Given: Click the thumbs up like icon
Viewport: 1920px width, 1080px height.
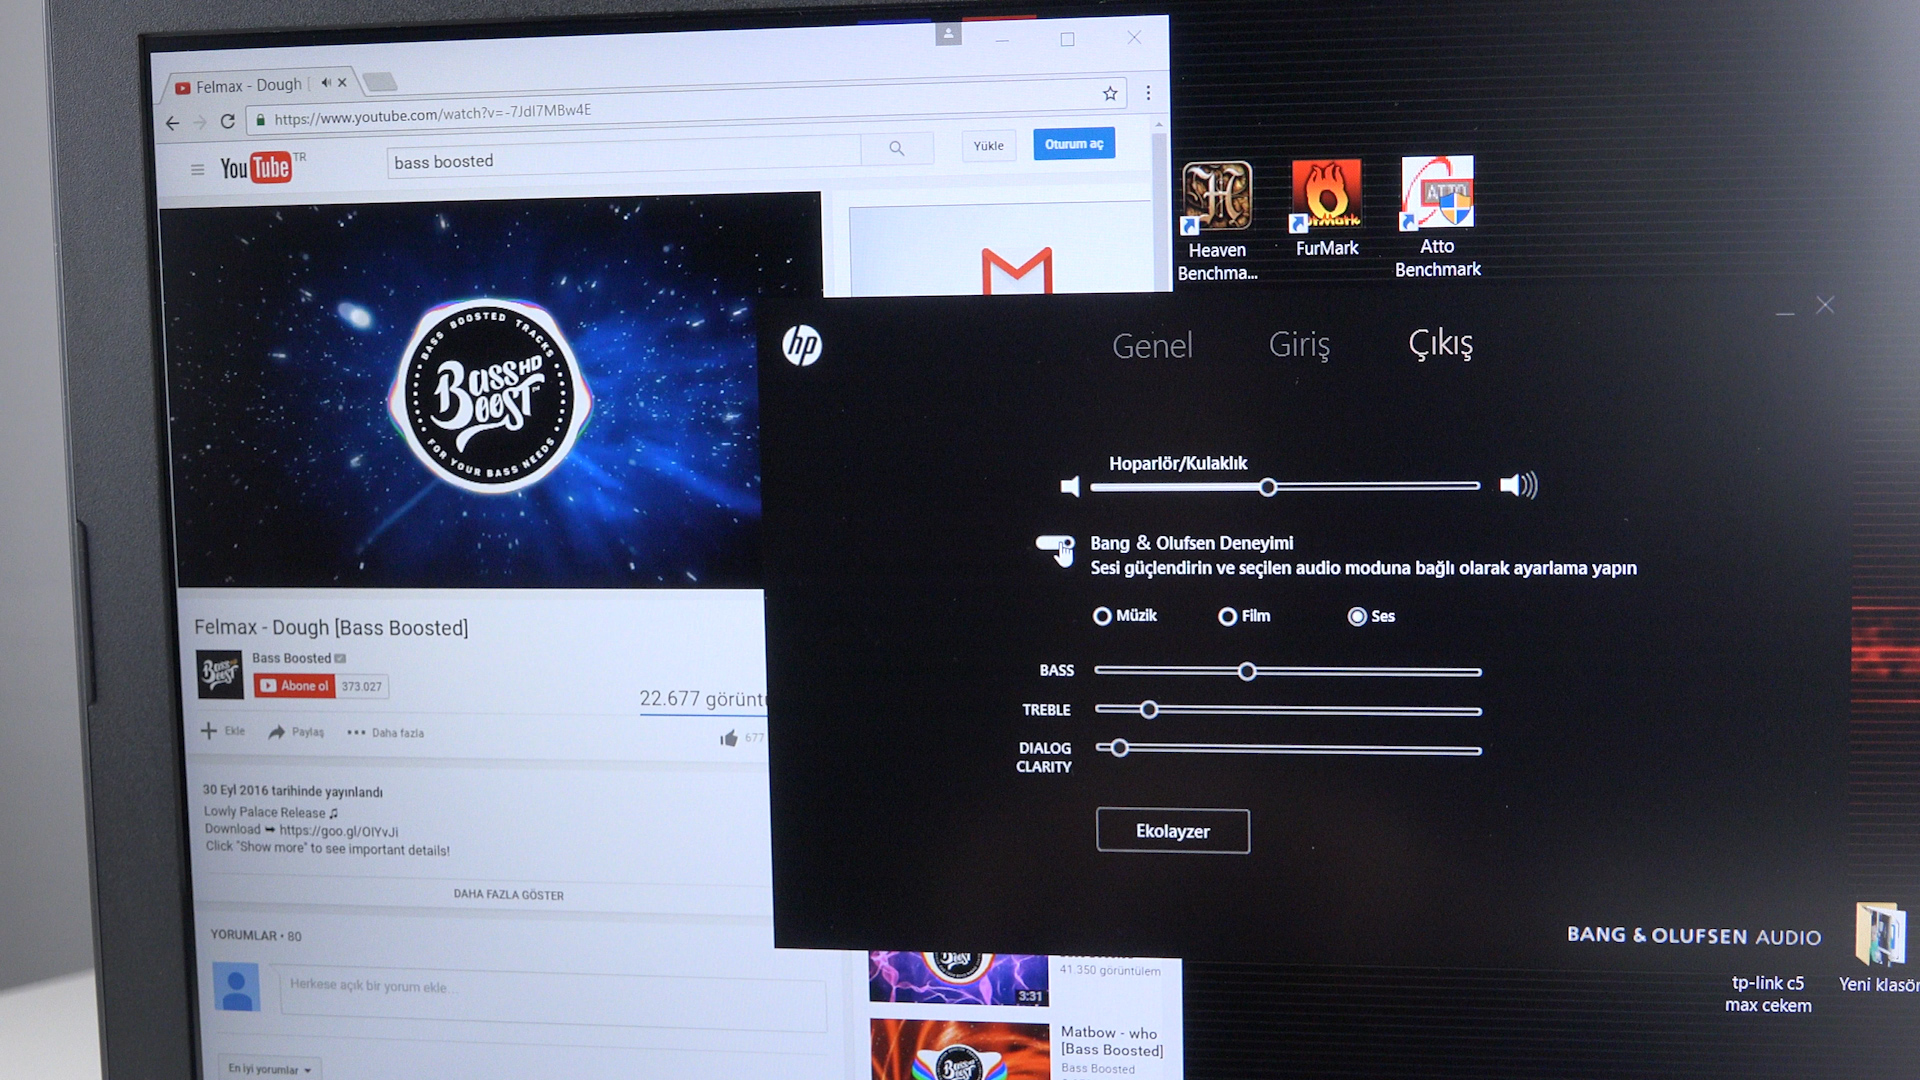Looking at the screenshot, I should (728, 738).
